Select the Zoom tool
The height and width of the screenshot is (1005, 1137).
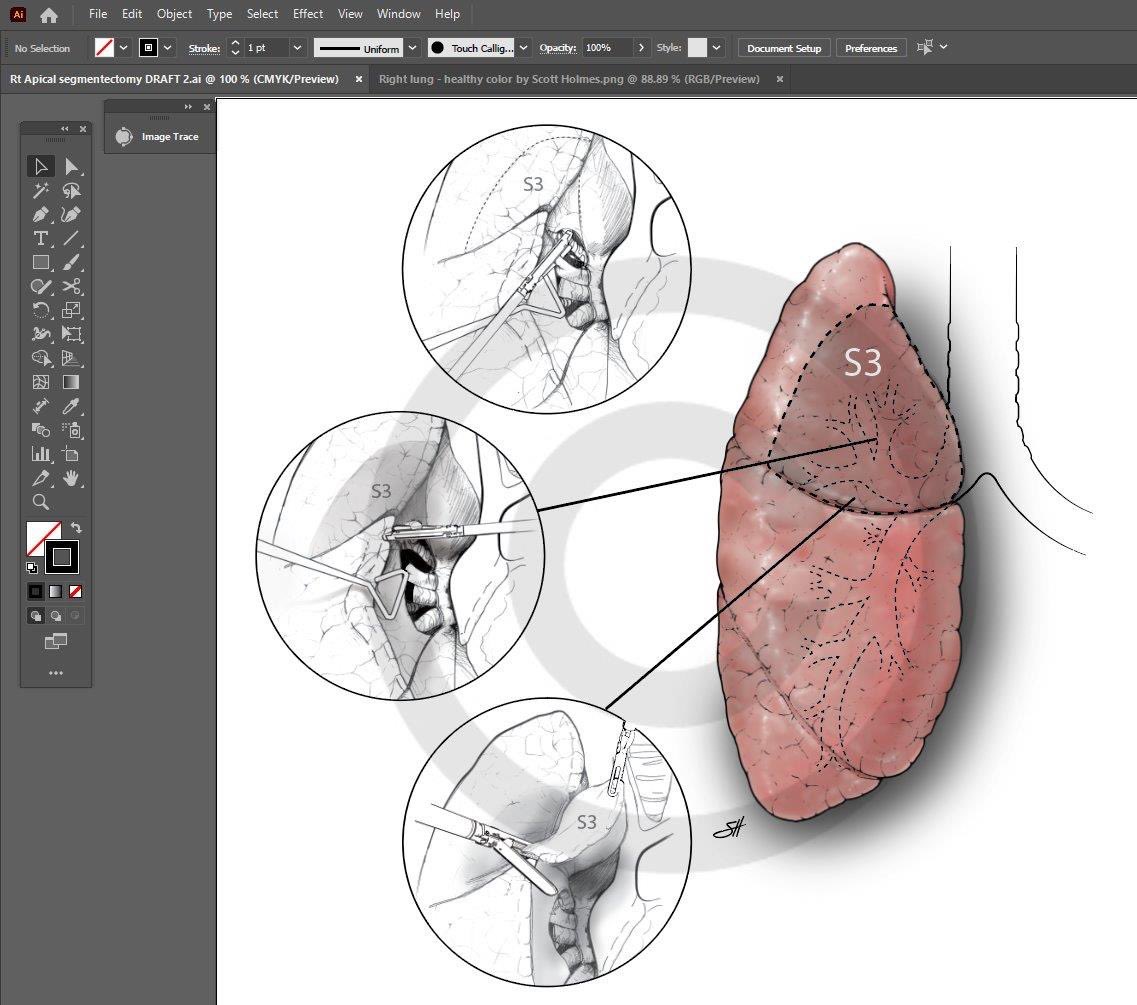(41, 502)
